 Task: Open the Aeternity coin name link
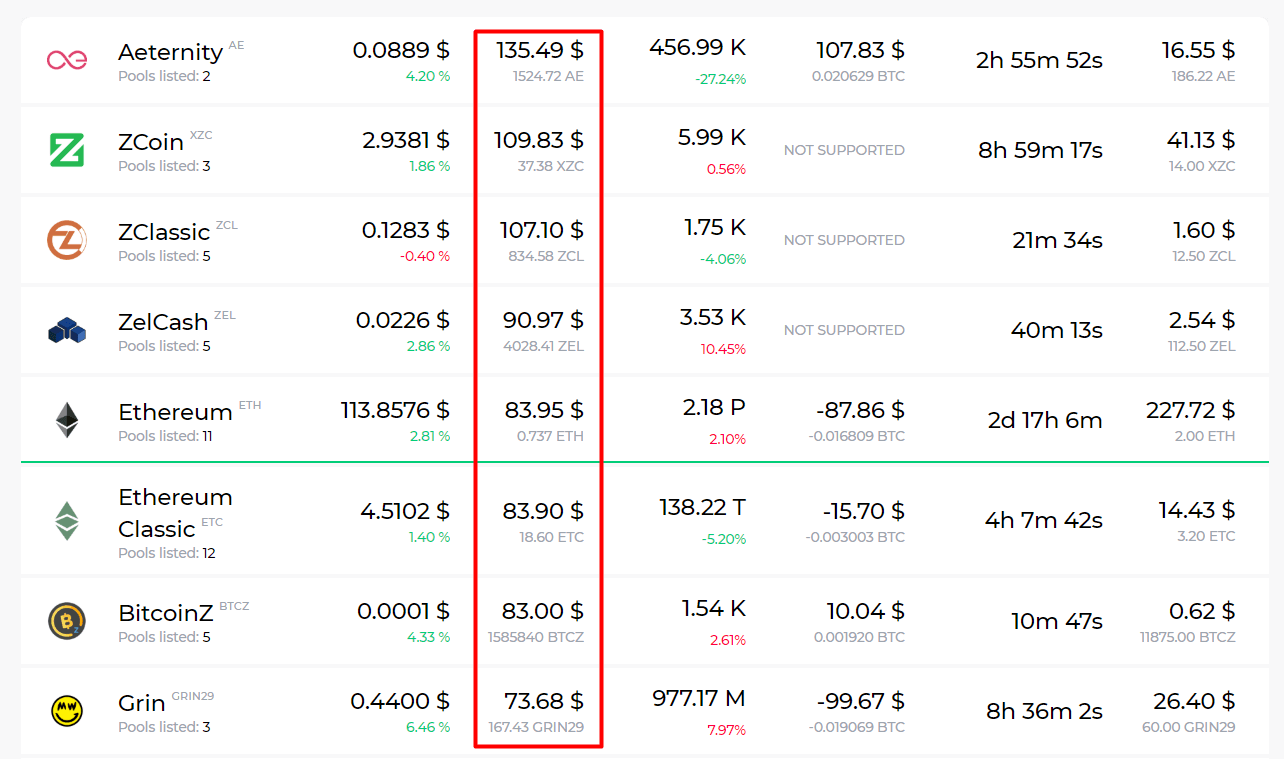coord(170,52)
